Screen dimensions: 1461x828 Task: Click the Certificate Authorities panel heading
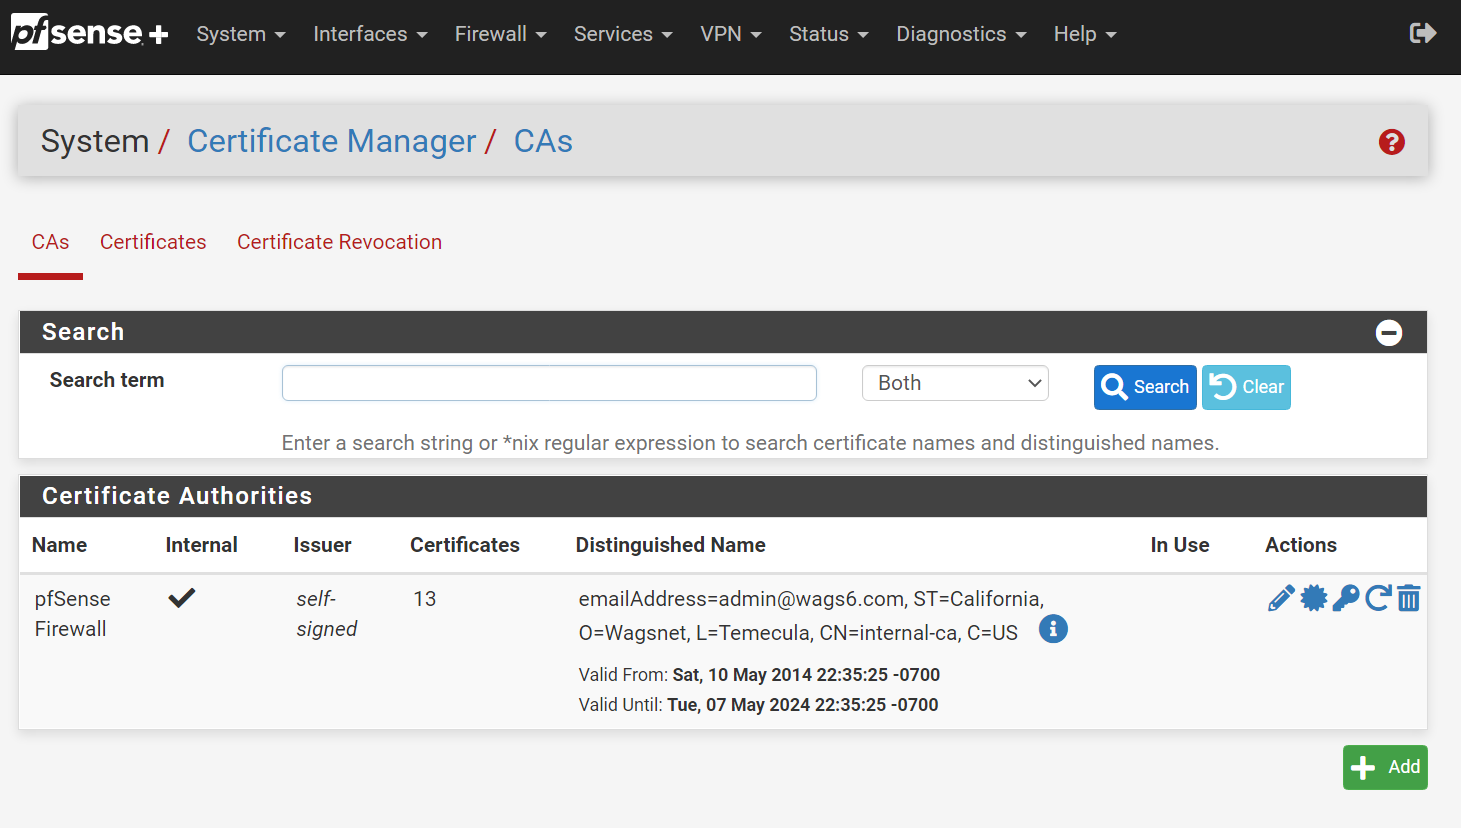(x=177, y=496)
